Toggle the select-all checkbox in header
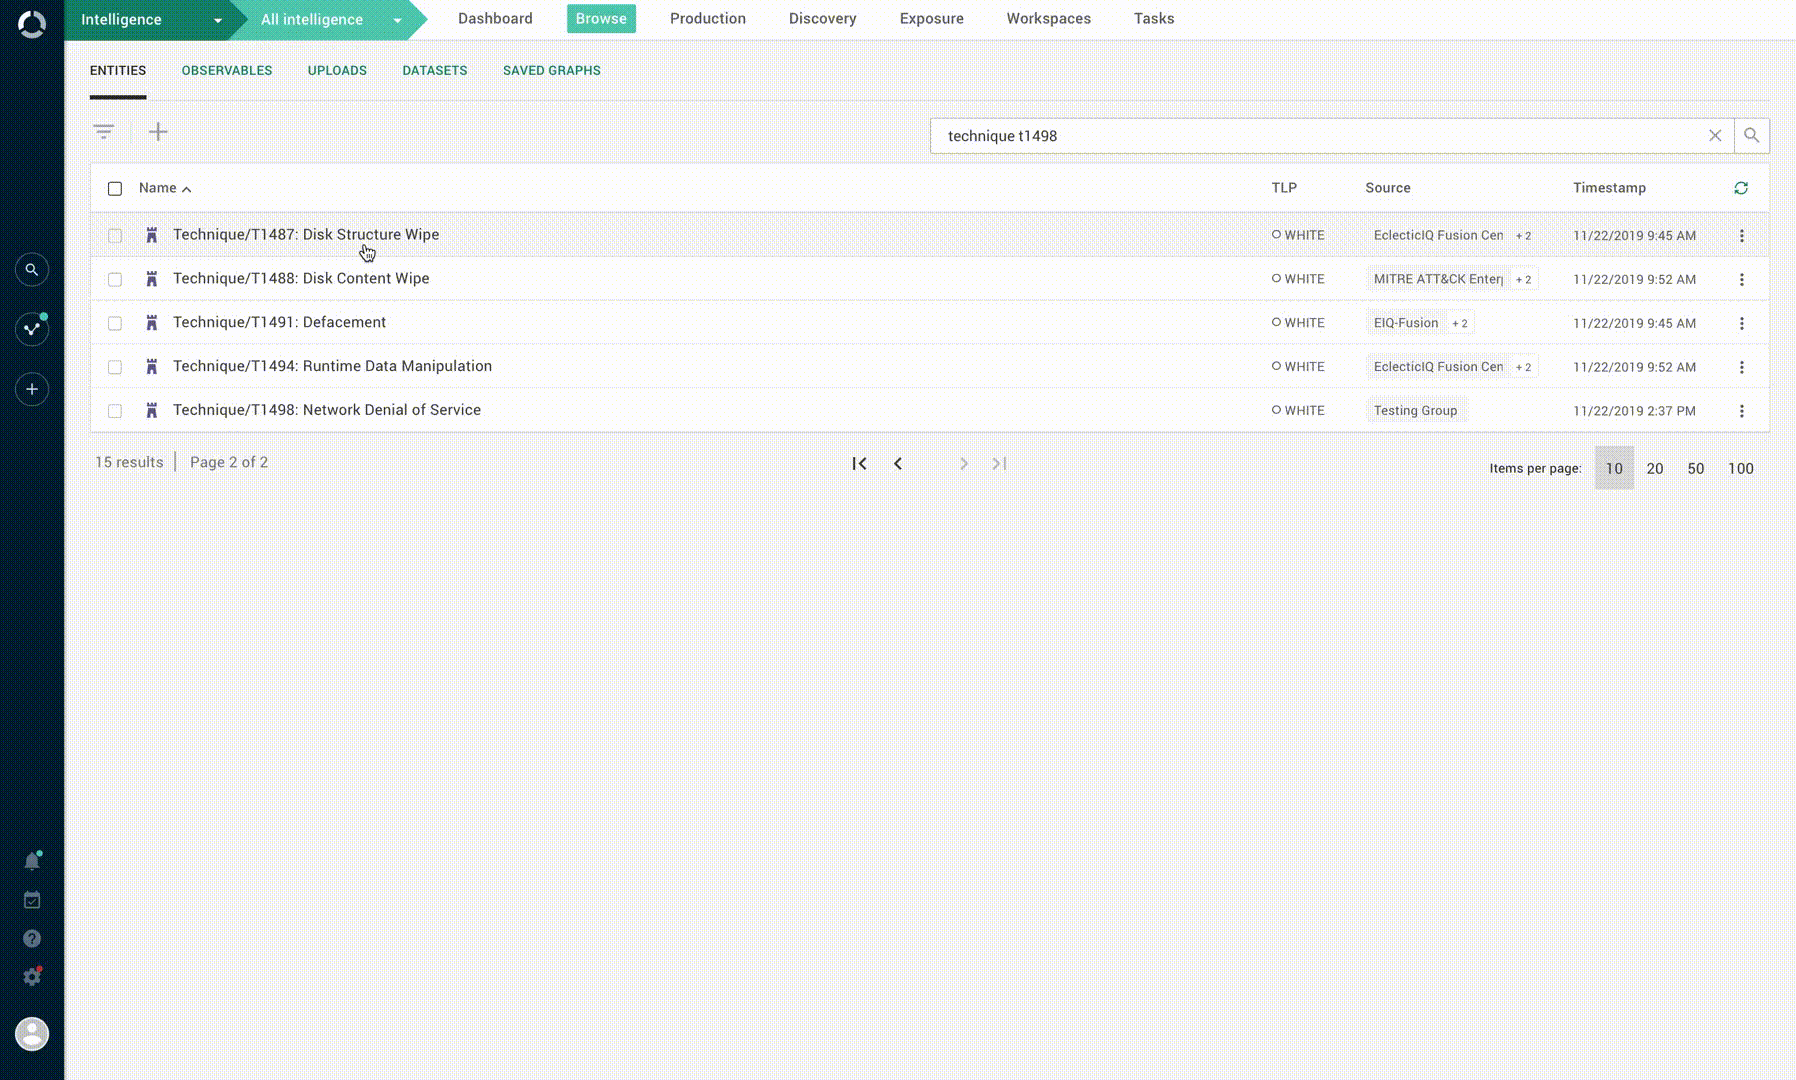 point(115,188)
